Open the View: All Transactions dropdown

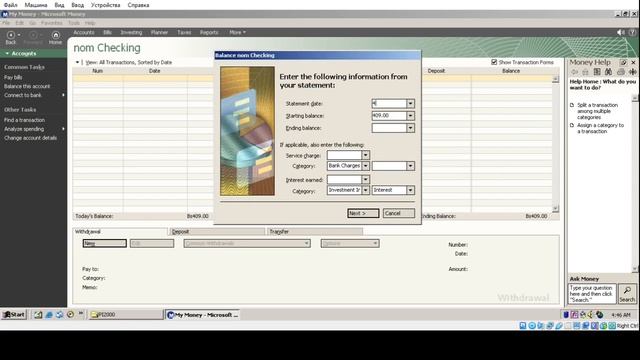(78, 62)
